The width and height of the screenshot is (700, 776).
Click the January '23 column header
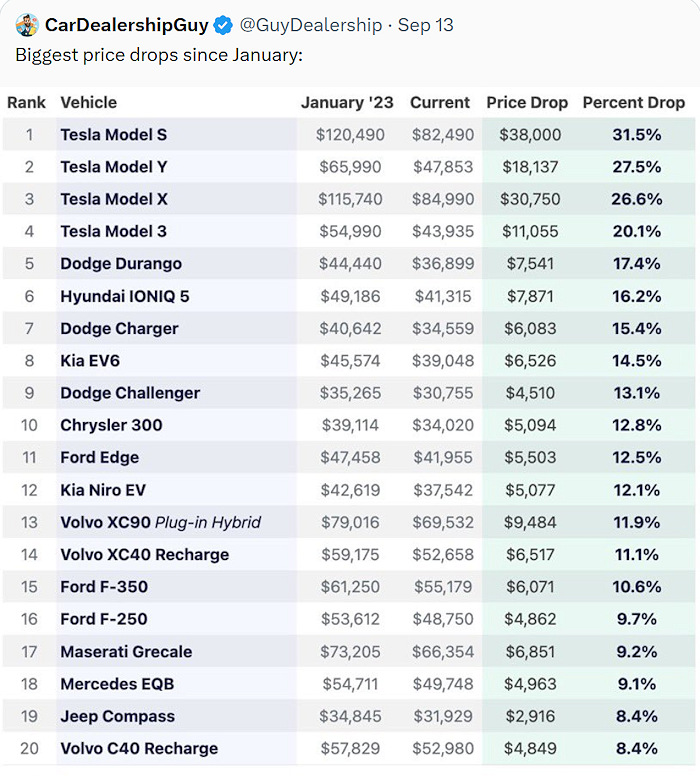347,102
